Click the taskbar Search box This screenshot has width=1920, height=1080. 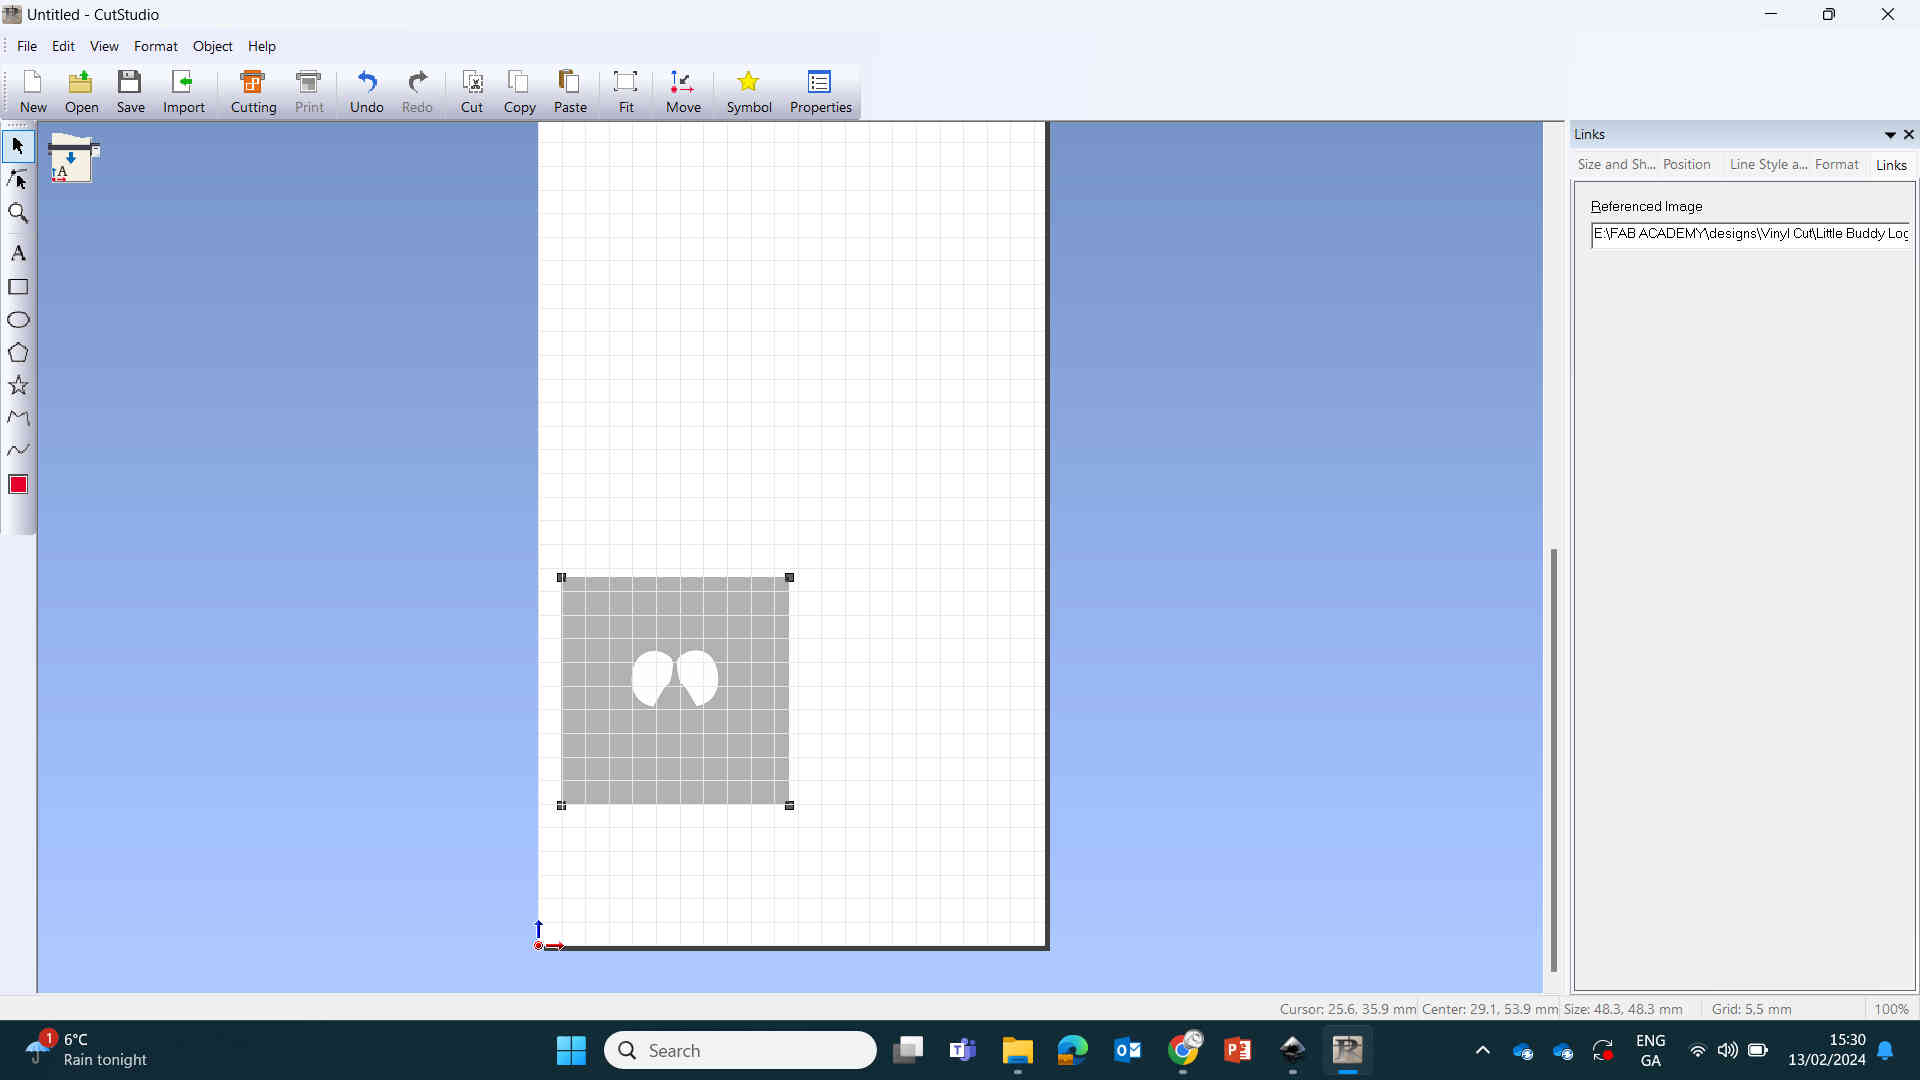(x=740, y=1050)
